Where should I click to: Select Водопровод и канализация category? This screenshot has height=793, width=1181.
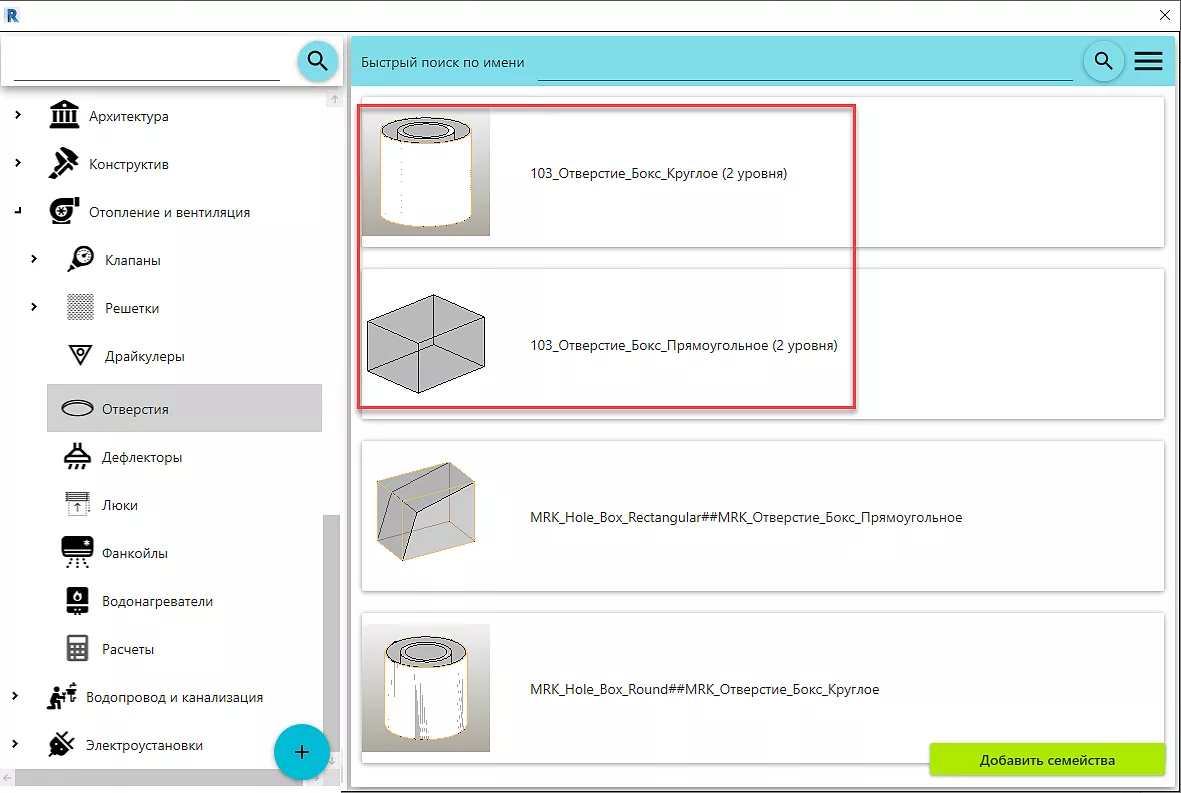[175, 697]
